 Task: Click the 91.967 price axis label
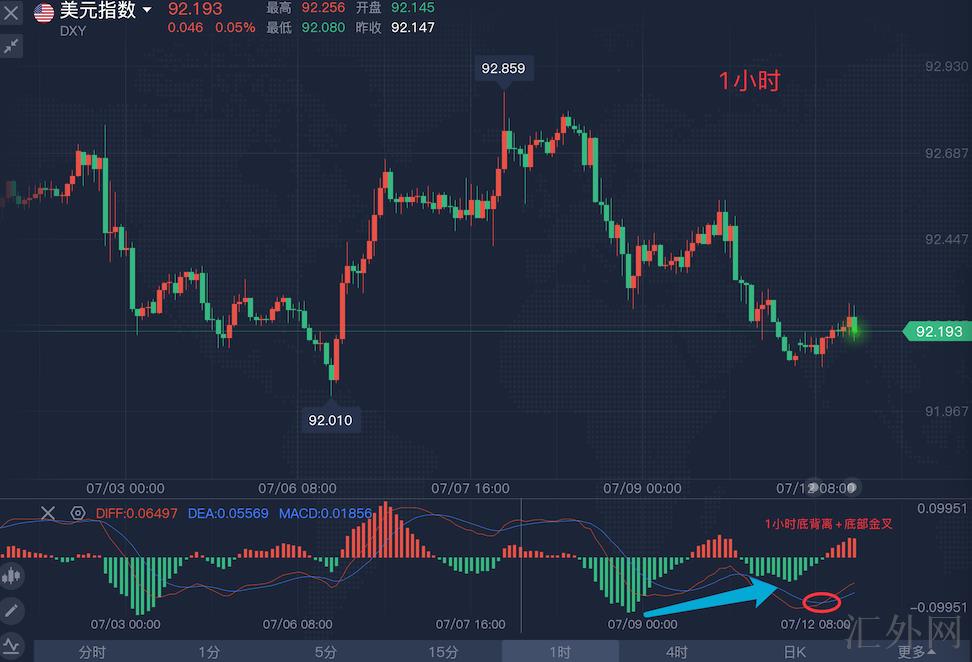click(x=946, y=411)
